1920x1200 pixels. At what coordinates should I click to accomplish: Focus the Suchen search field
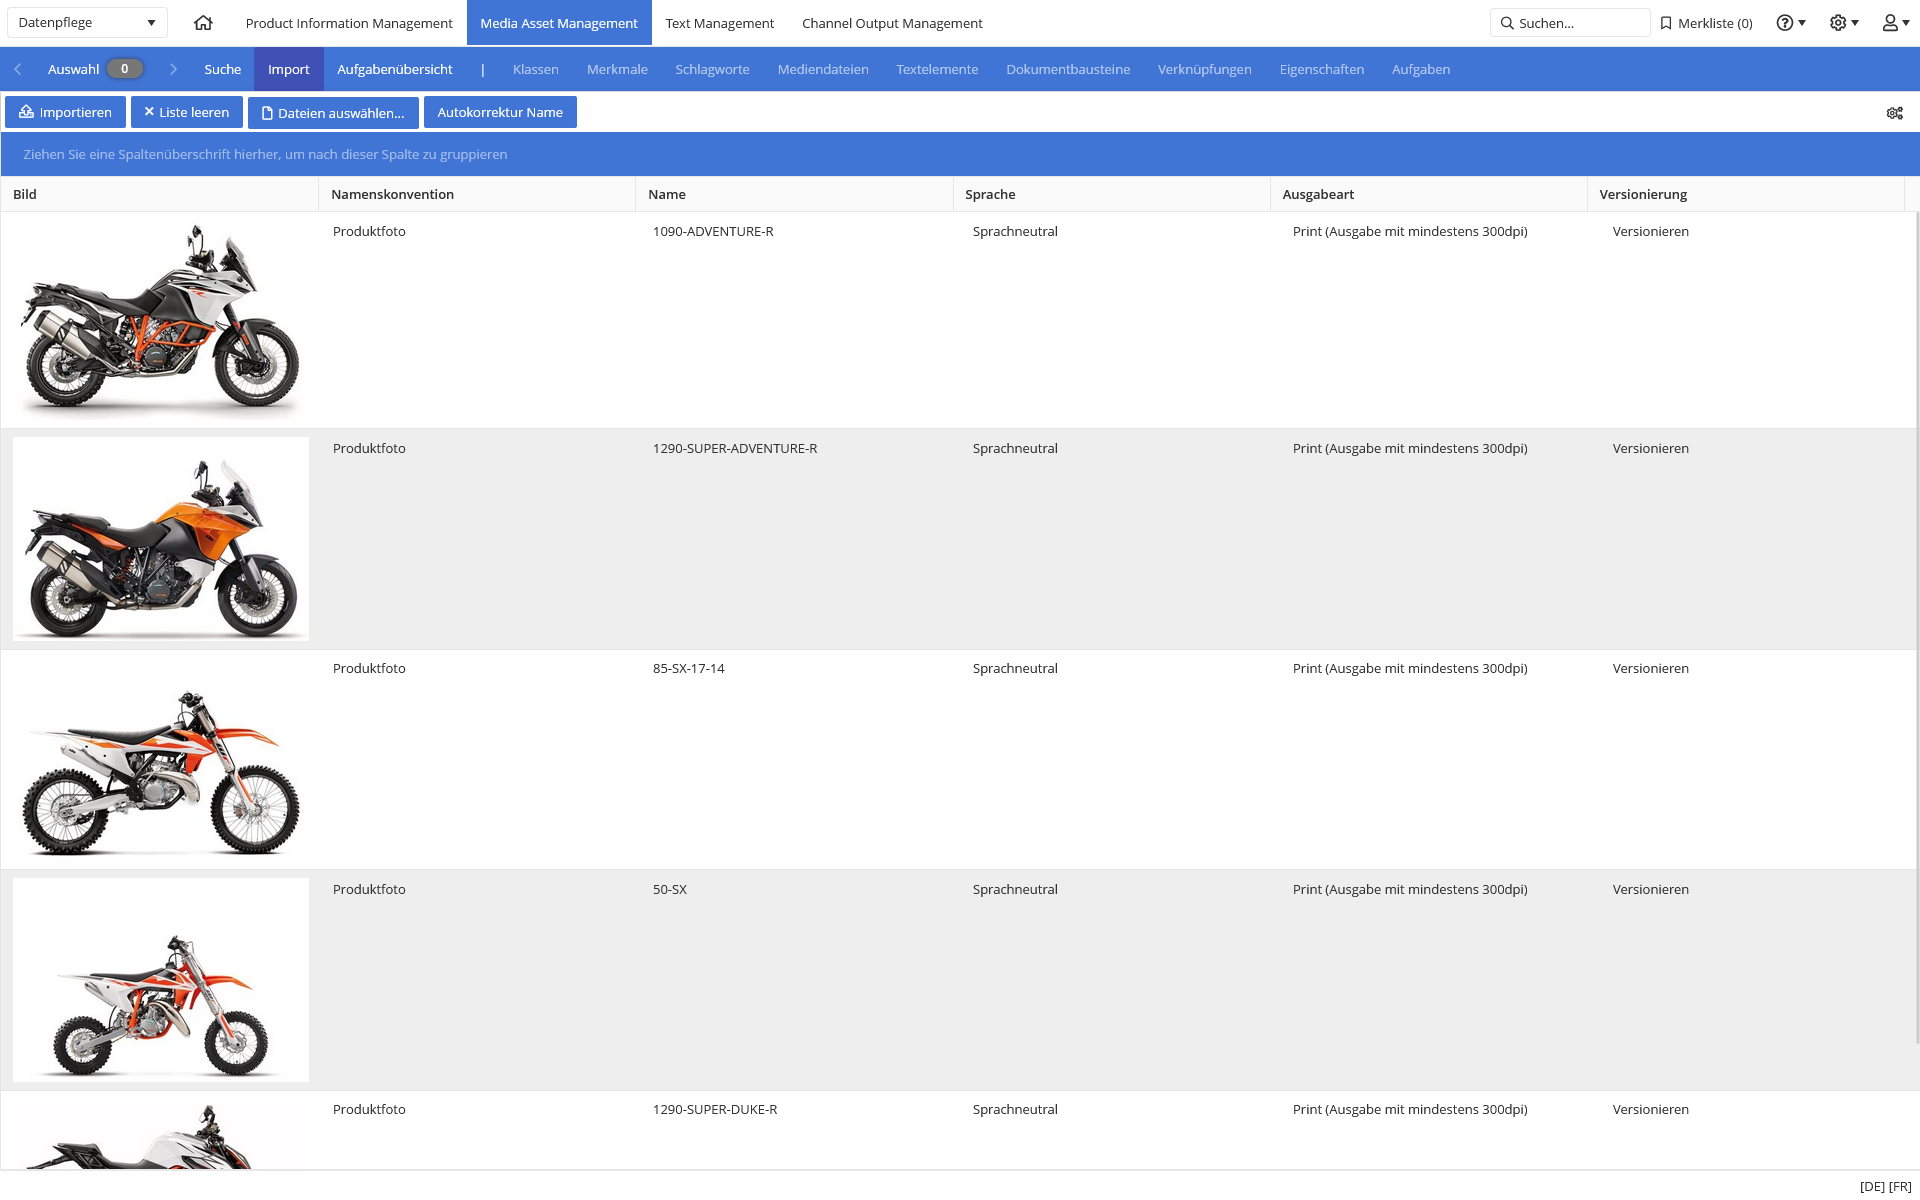tap(1570, 23)
